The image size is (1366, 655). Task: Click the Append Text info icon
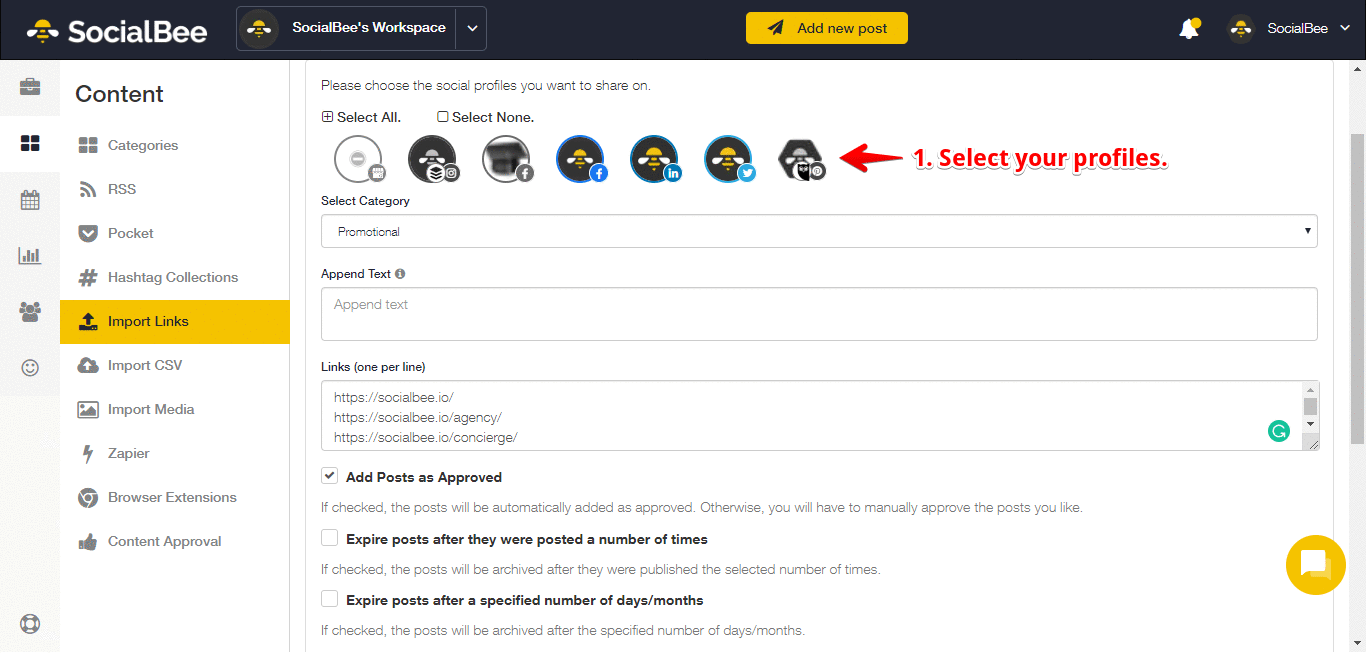click(x=400, y=273)
